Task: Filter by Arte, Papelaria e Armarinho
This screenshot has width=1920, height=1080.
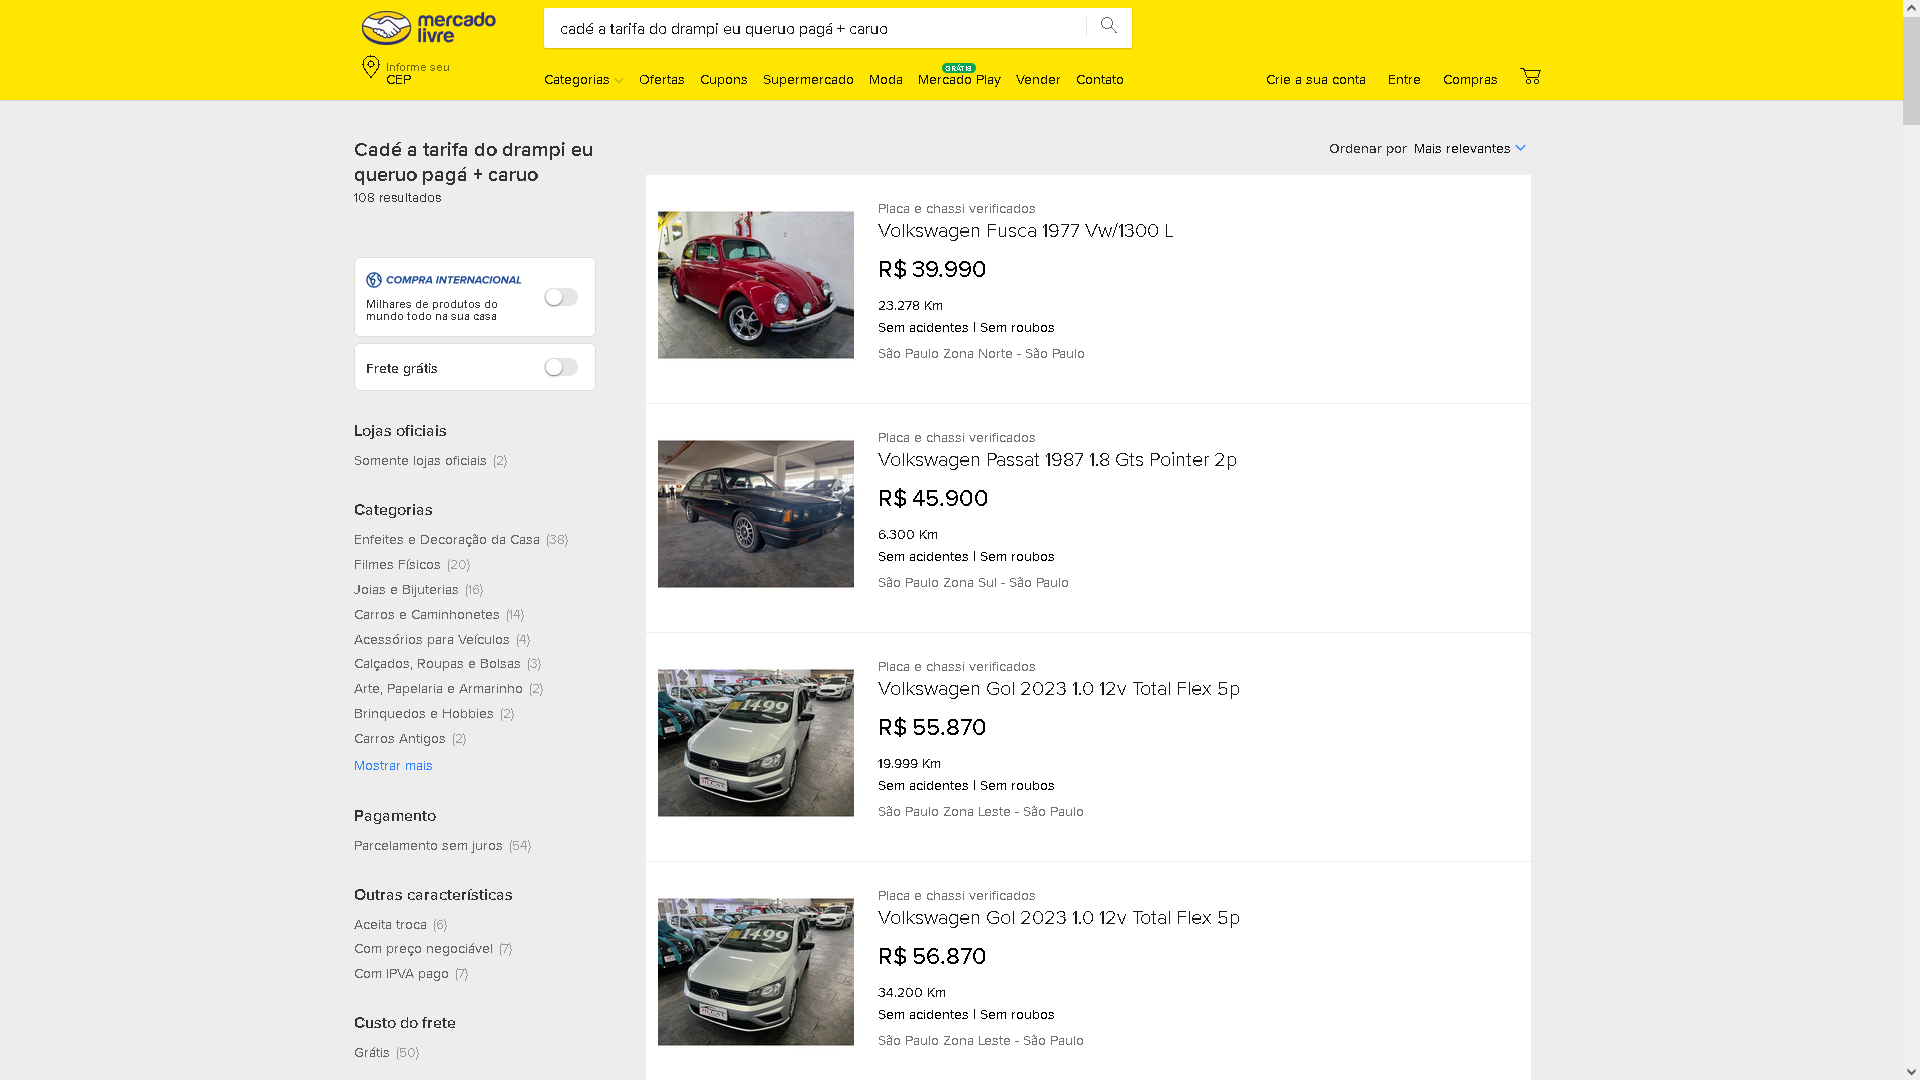Action: point(448,688)
